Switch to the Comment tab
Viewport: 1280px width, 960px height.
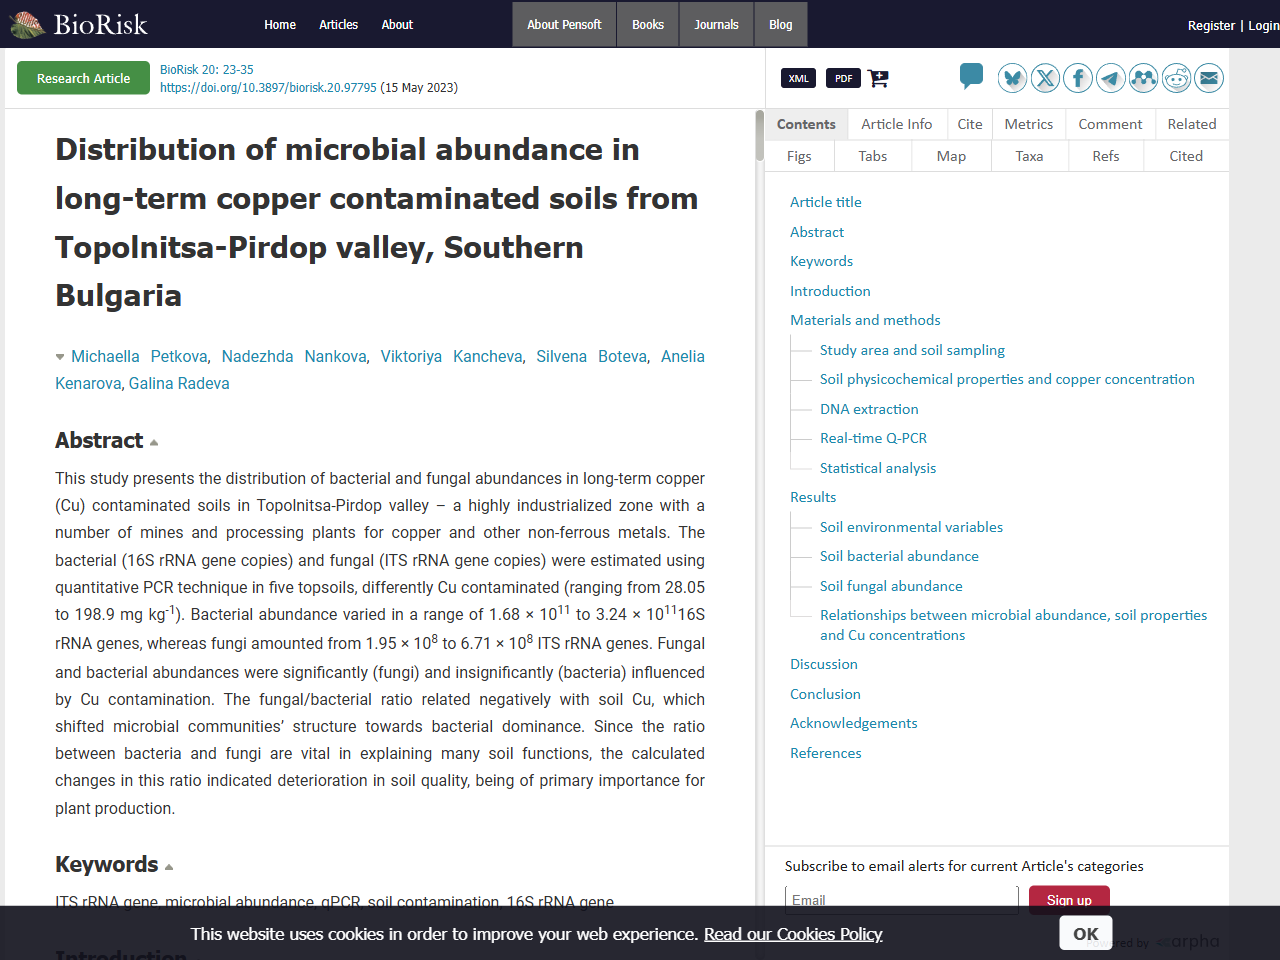point(1110,124)
